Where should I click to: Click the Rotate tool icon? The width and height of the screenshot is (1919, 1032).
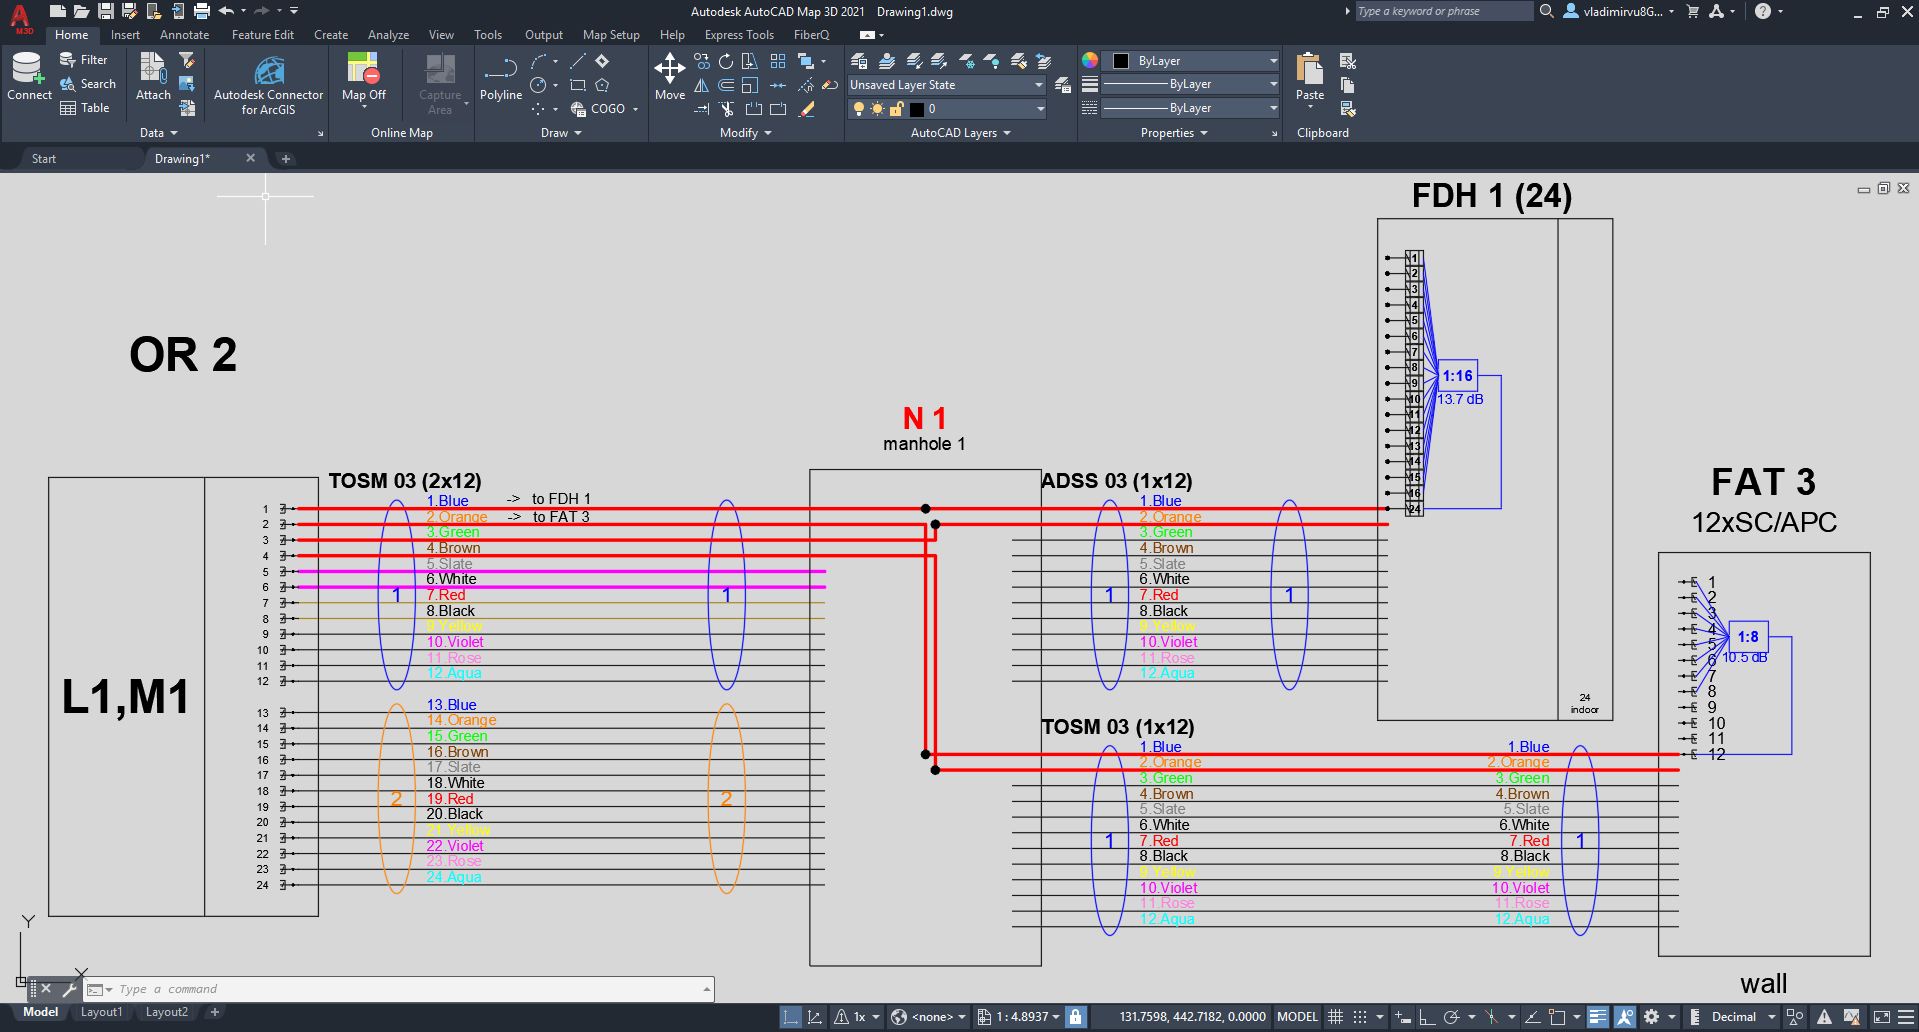pos(726,61)
